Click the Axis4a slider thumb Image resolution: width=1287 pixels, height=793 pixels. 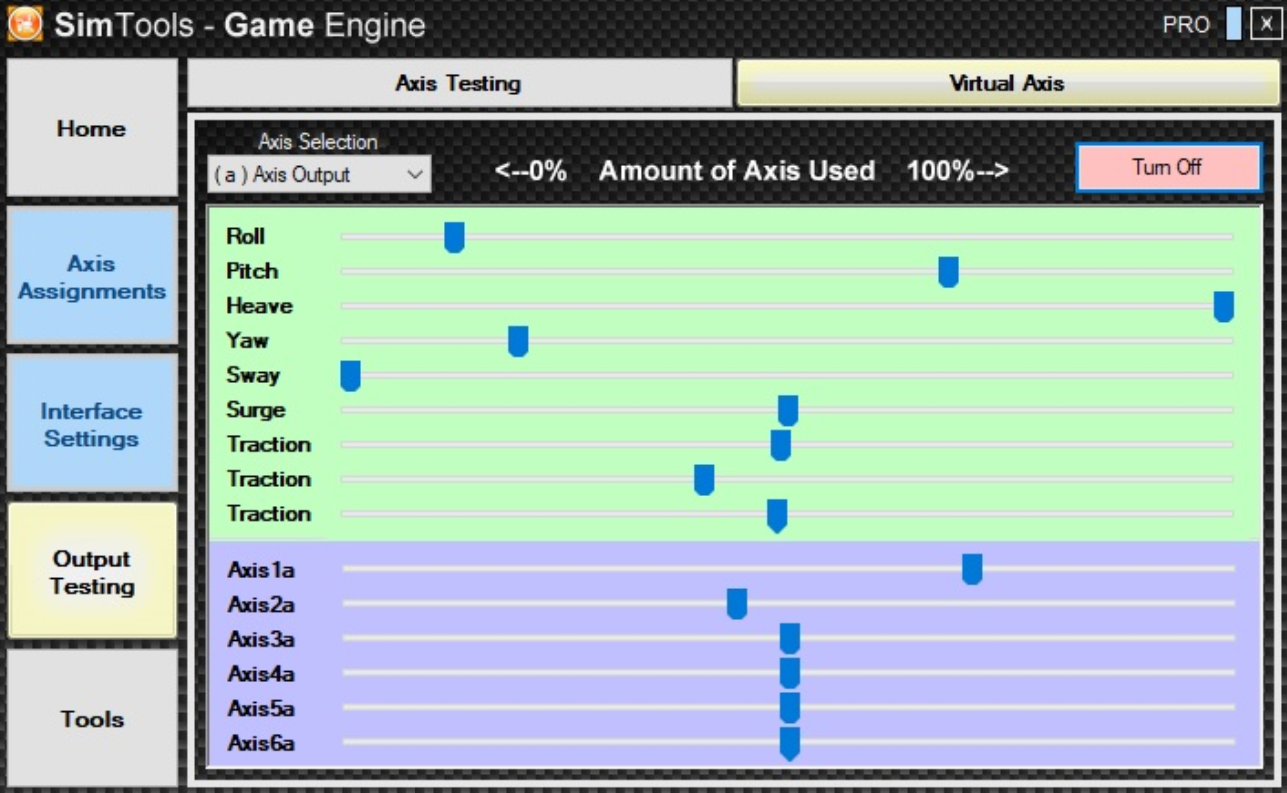(x=790, y=673)
